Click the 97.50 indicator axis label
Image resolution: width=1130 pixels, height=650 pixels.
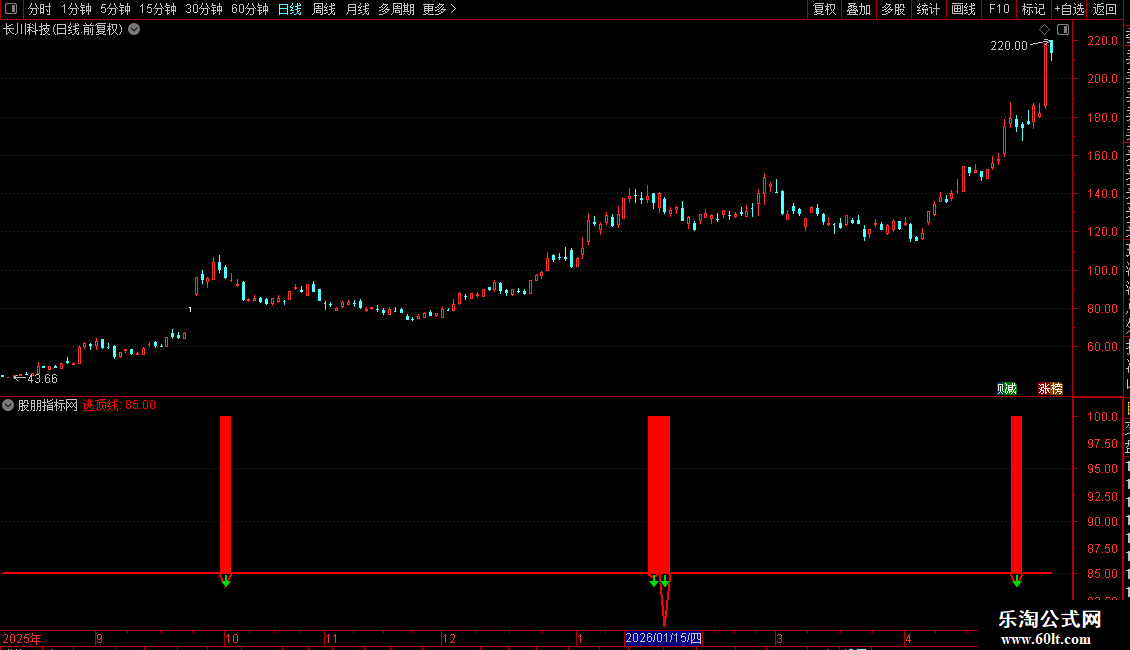[1103, 444]
